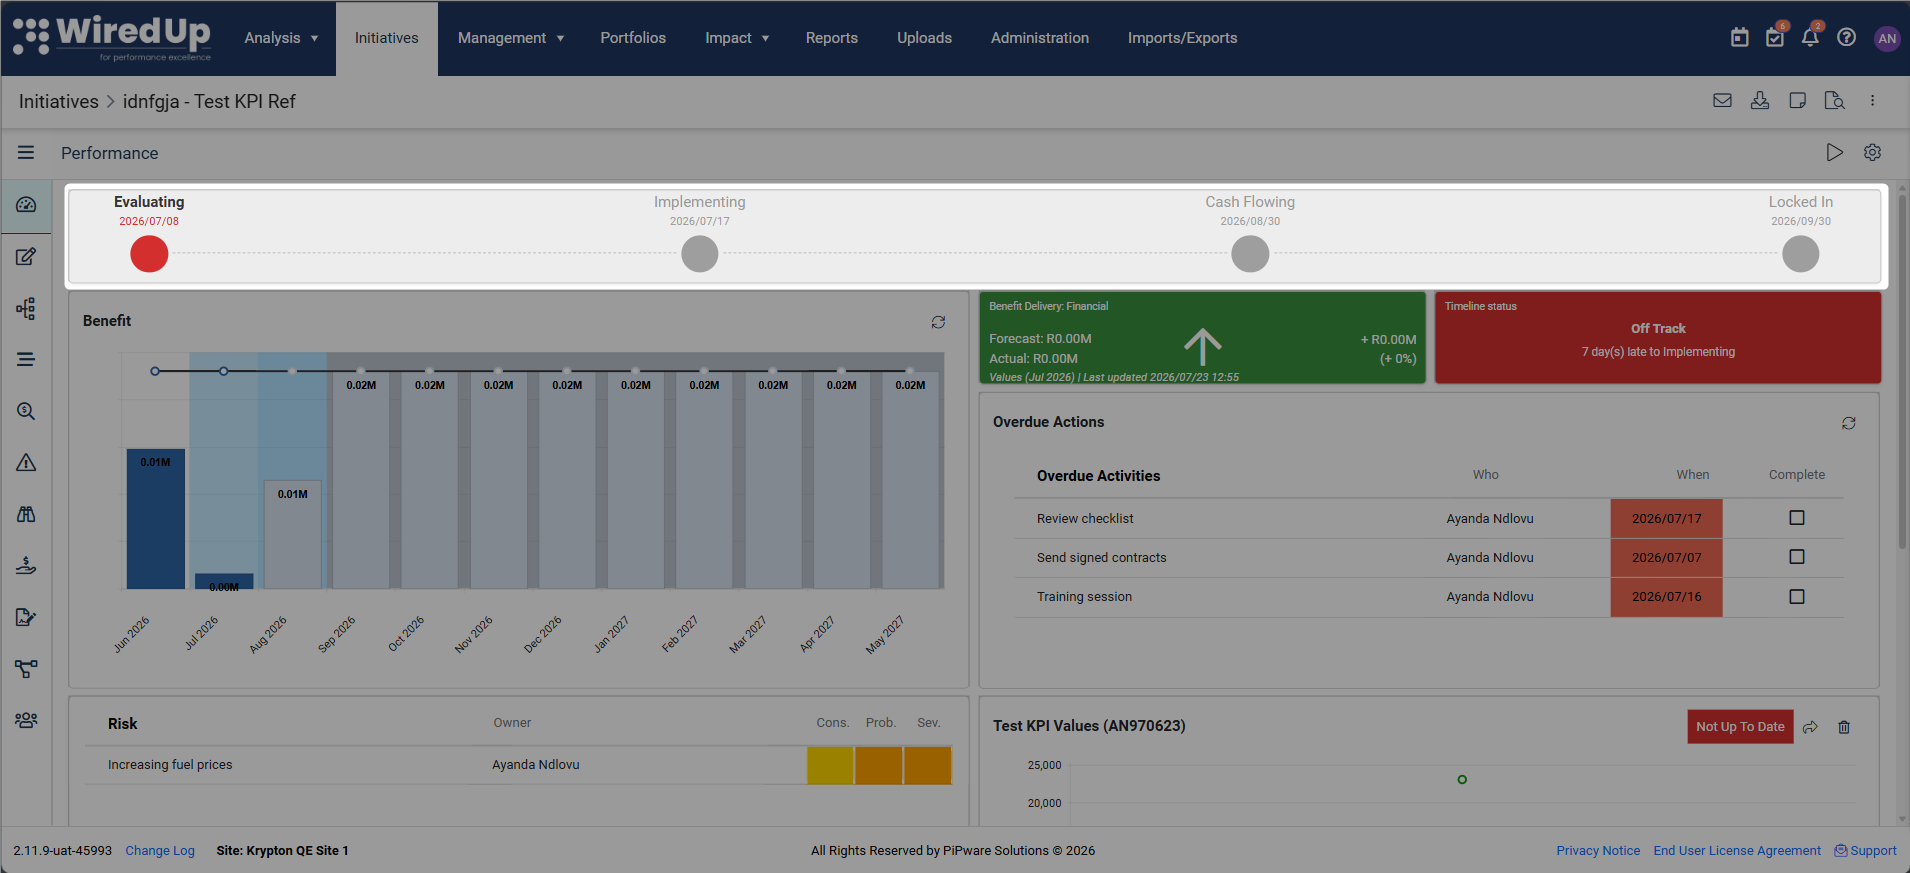The height and width of the screenshot is (873, 1910).
Task: Open the hierarchy tree sidebar icon
Action: (x=26, y=308)
